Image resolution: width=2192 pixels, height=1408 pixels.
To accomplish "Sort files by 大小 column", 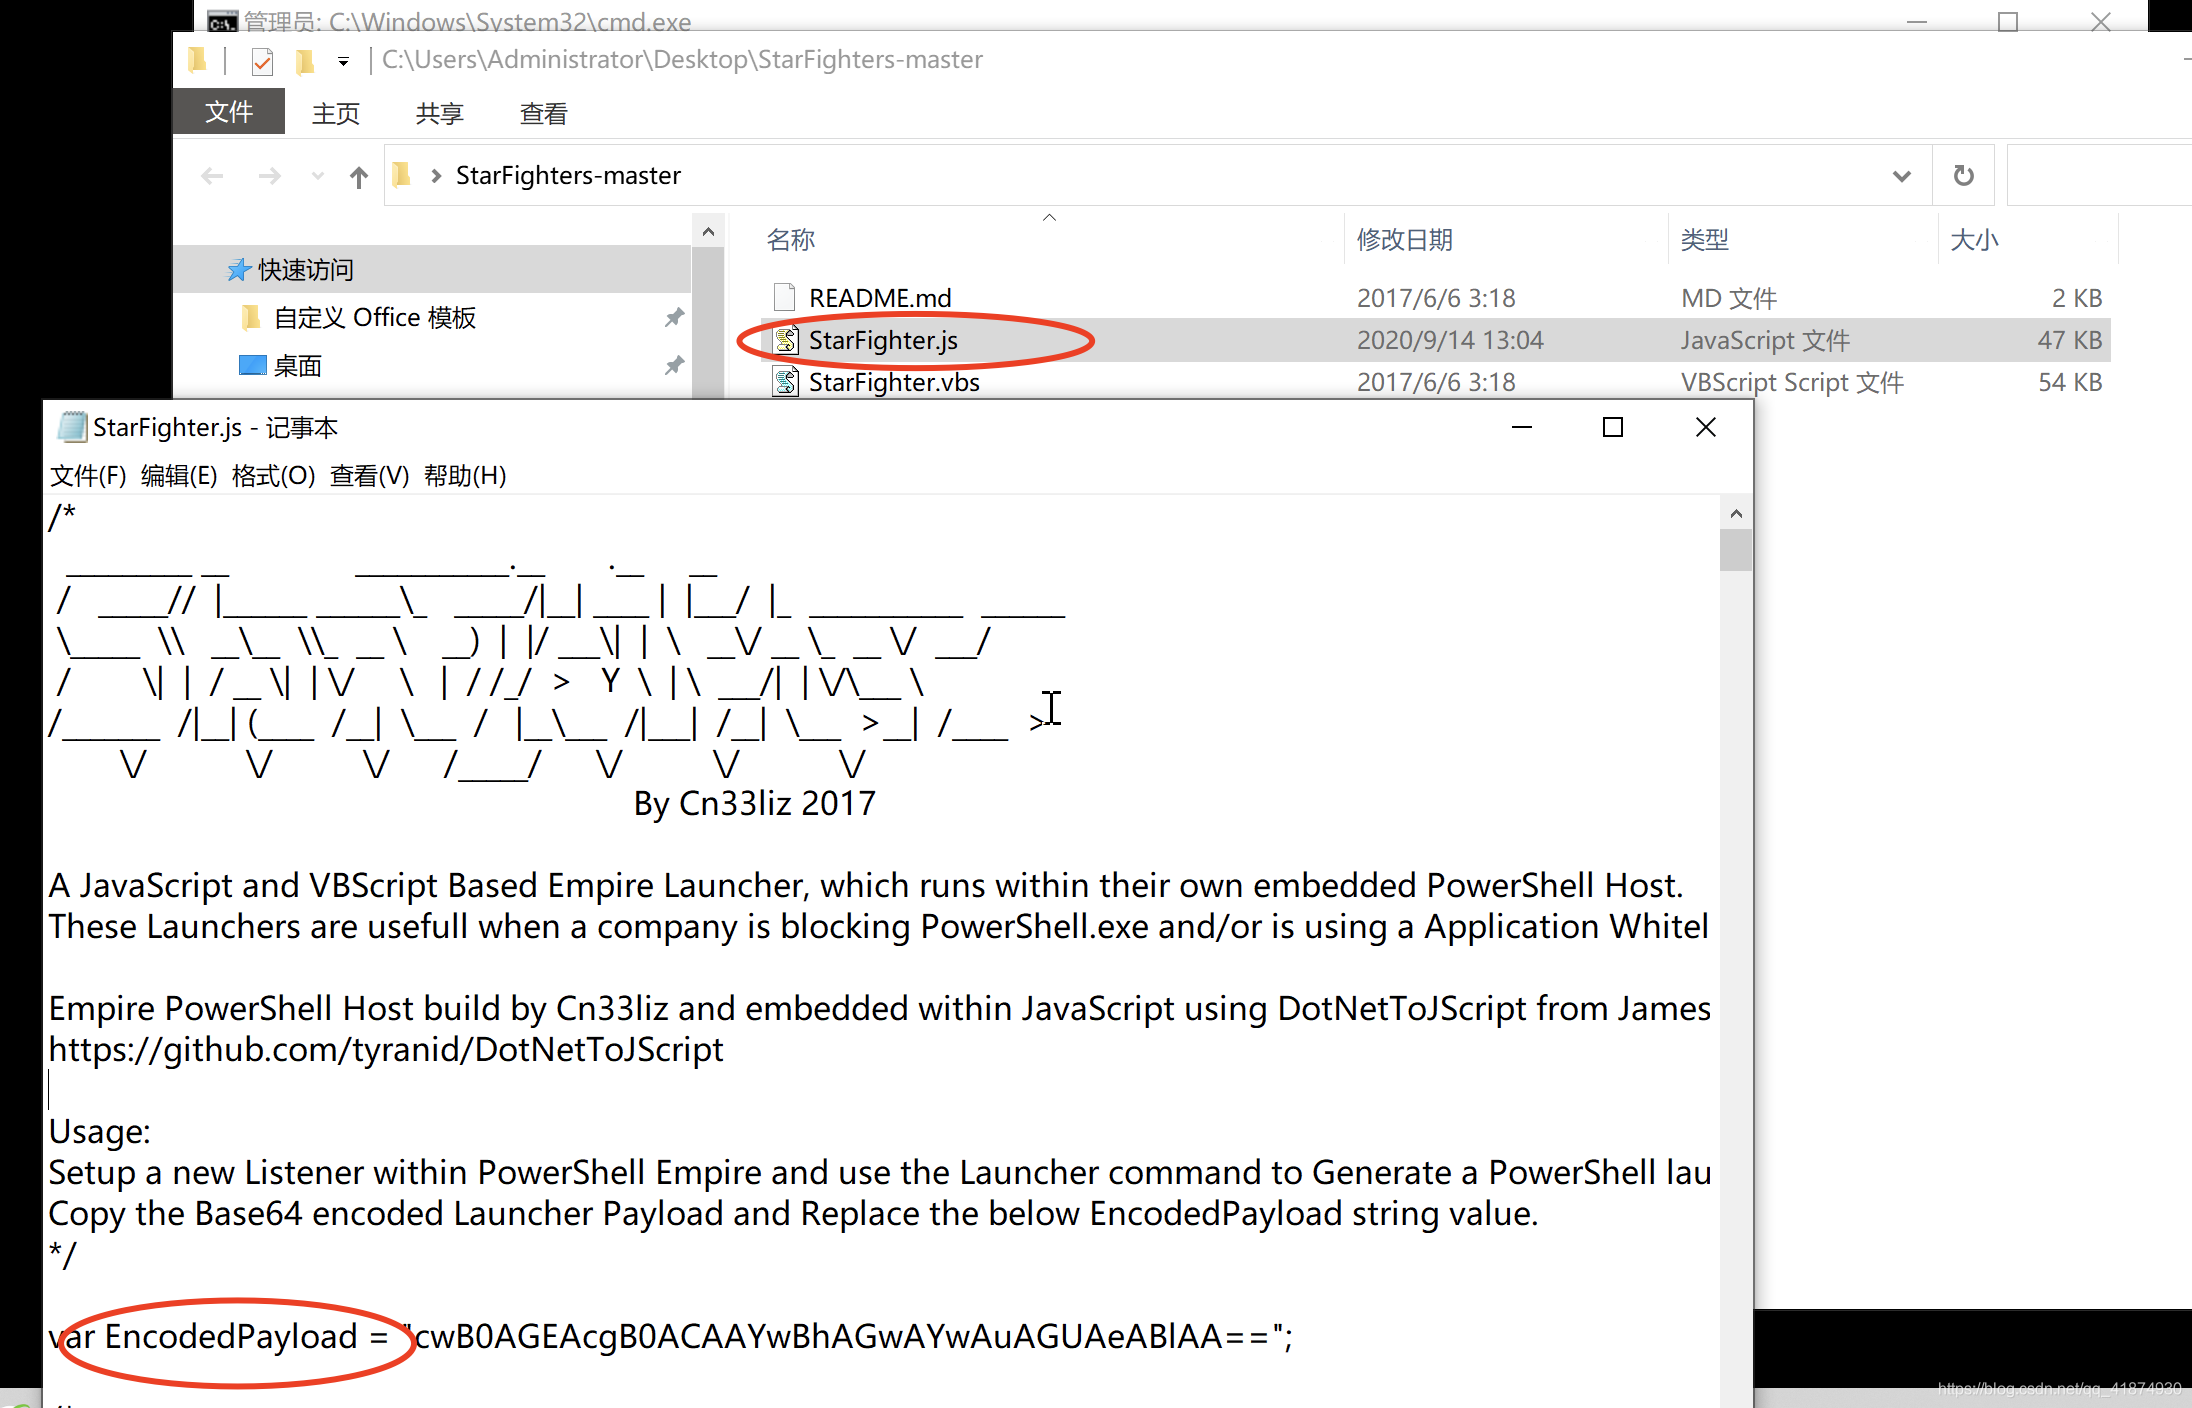I will (1974, 240).
